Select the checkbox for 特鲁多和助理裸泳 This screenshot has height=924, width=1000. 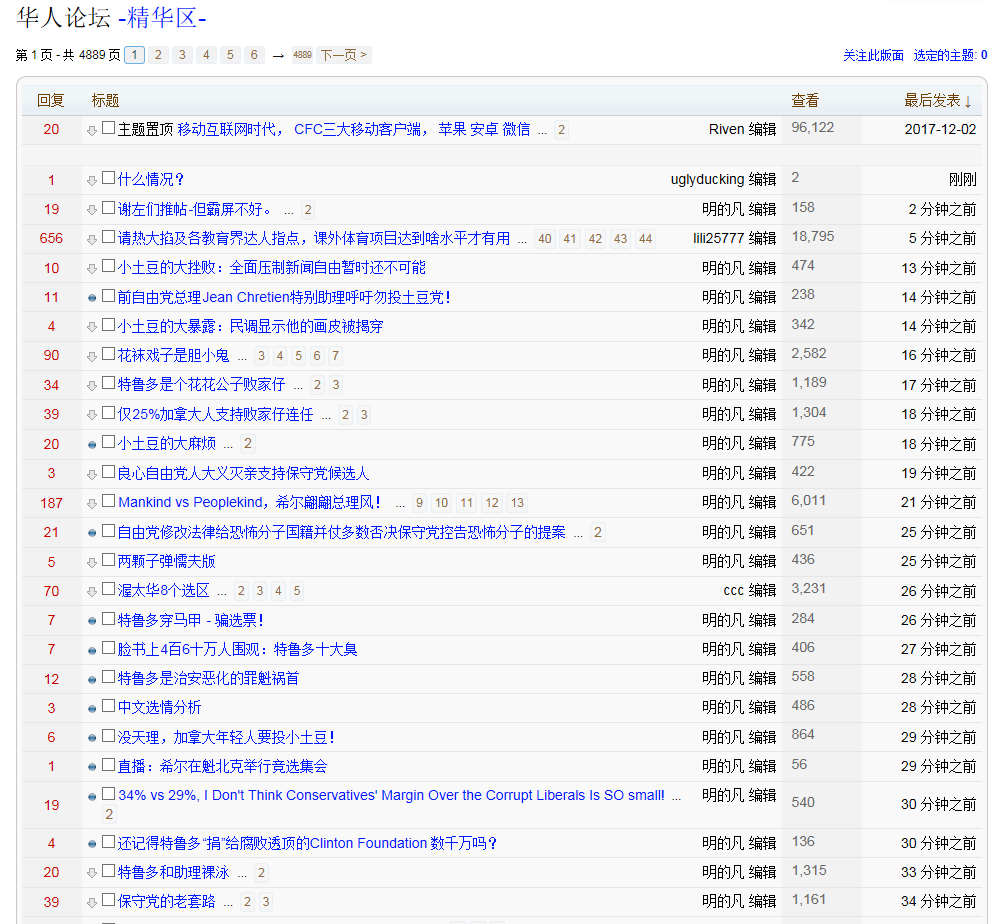point(108,872)
